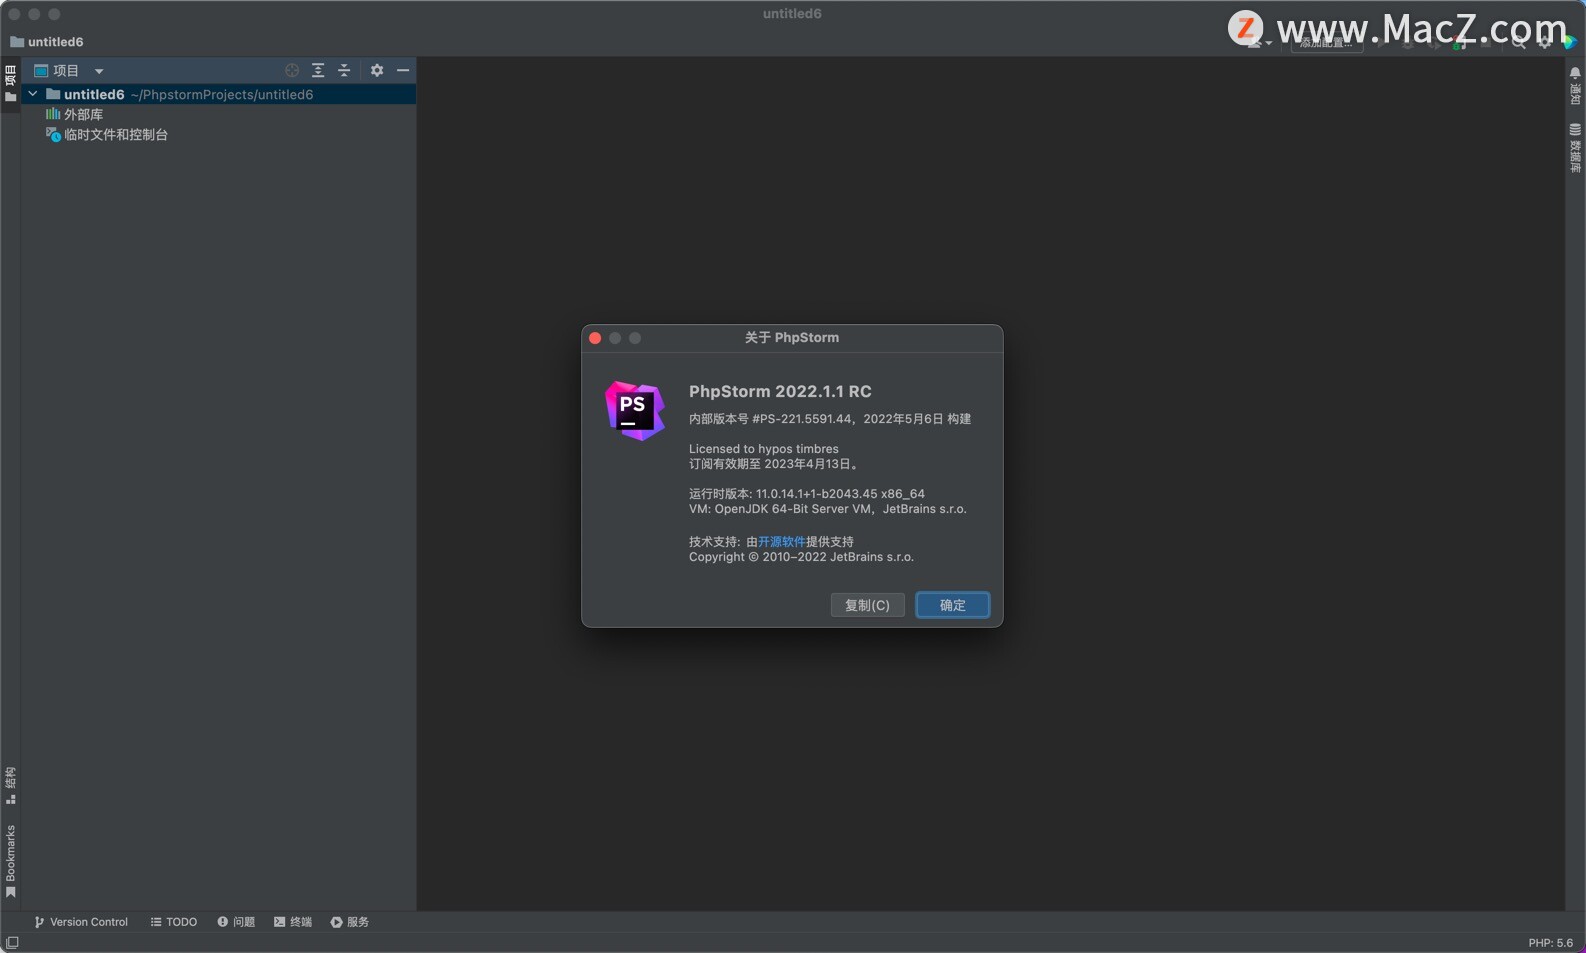The width and height of the screenshot is (1586, 953).
Task: Open the 开源软件 link
Action: 782,542
